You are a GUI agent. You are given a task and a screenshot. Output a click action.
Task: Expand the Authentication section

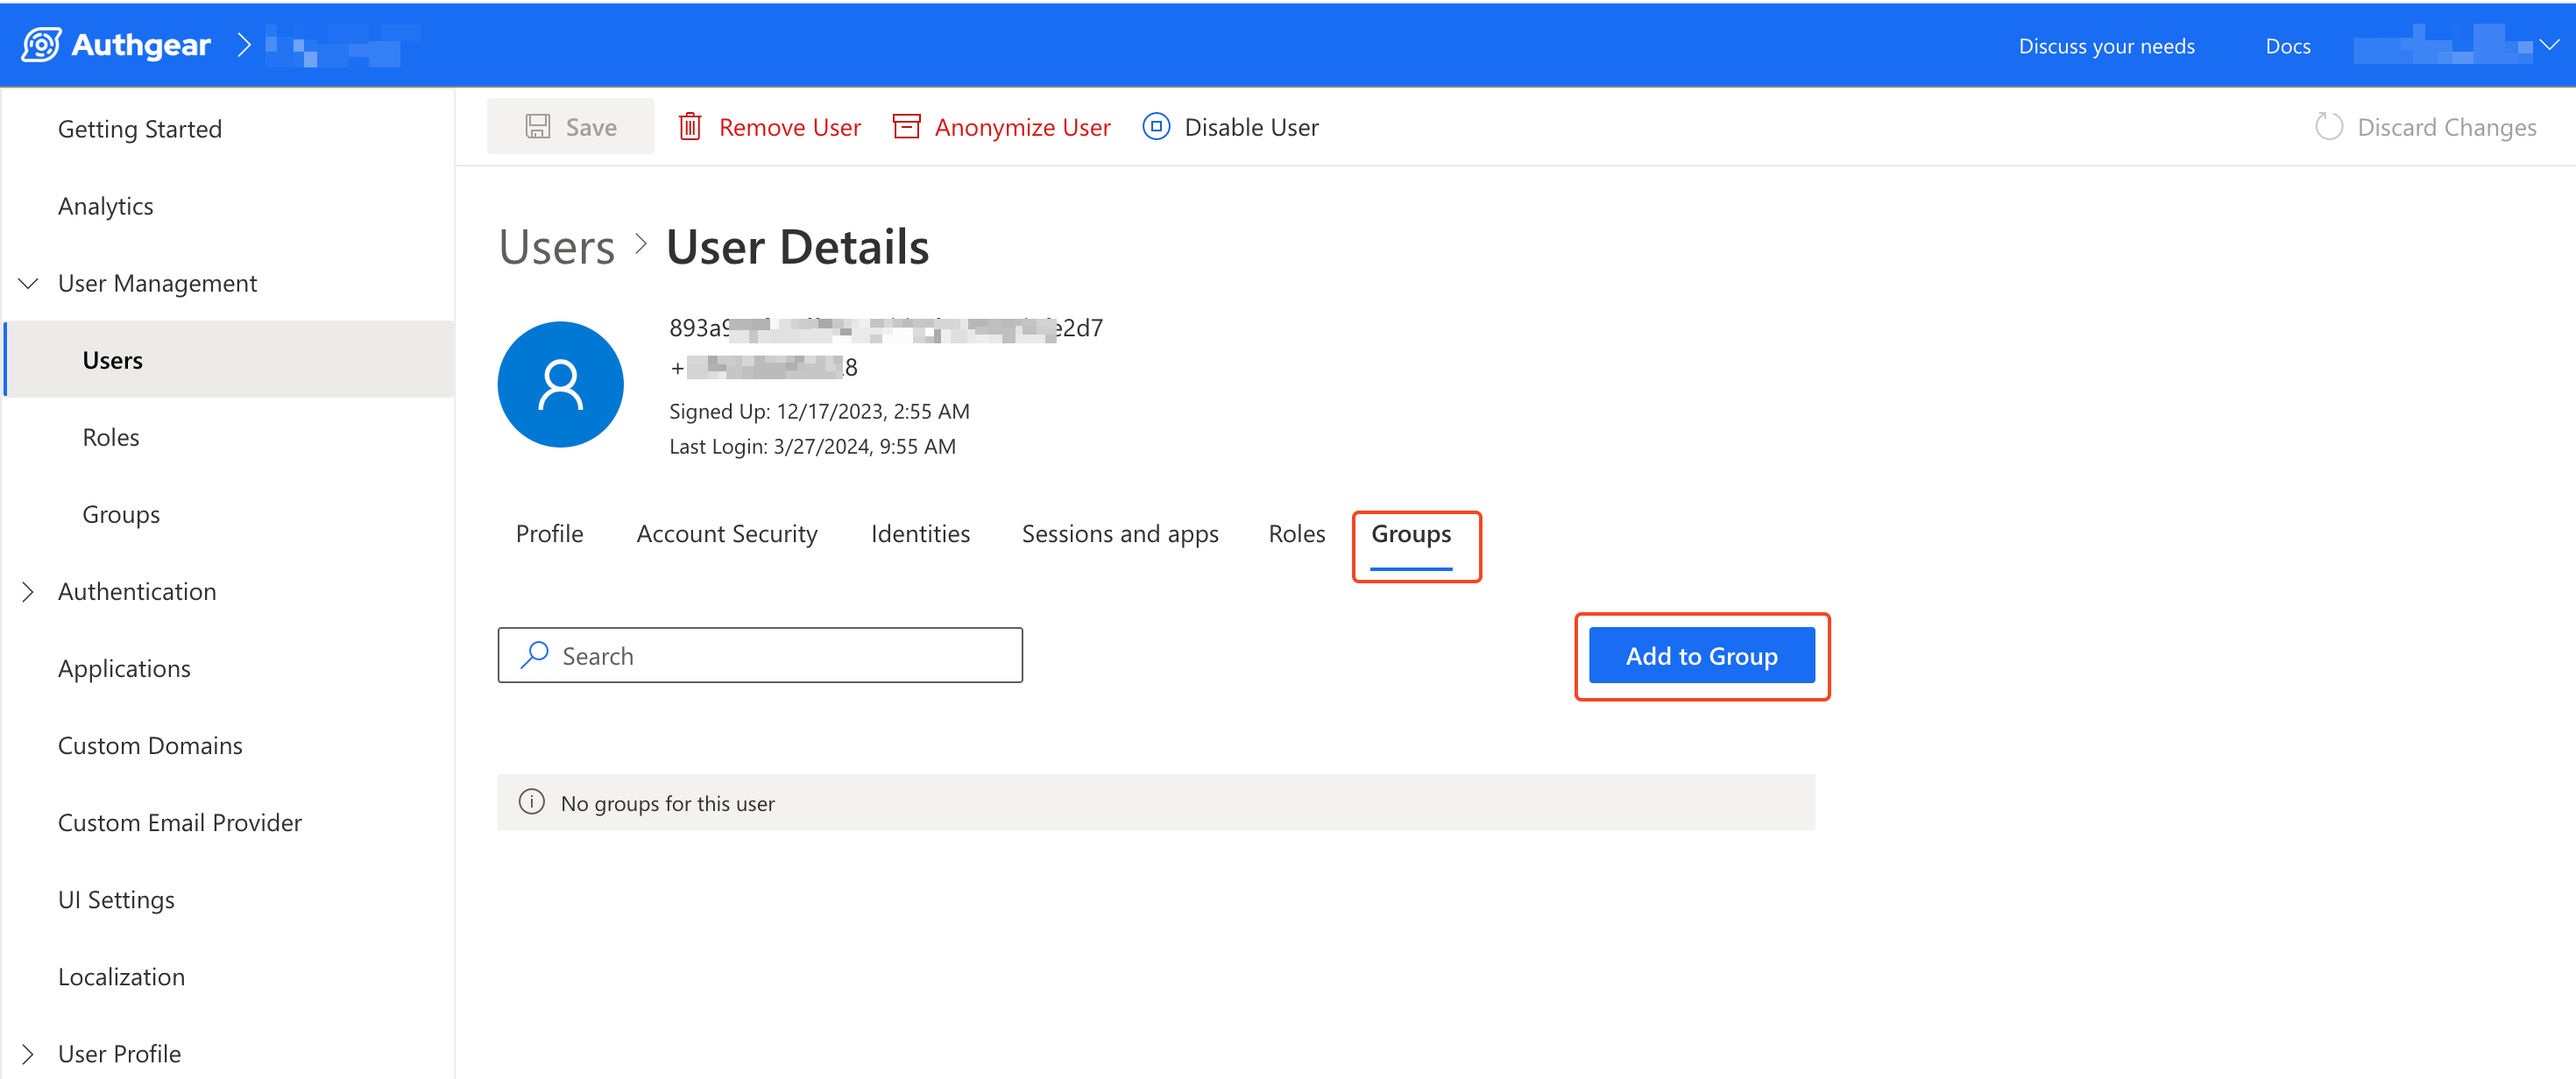(x=29, y=592)
